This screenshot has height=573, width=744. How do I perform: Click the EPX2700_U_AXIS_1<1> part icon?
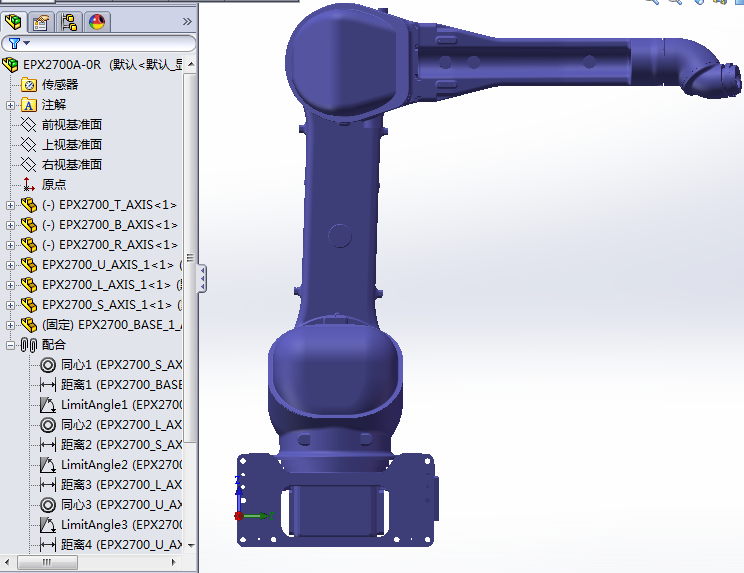(x=29, y=265)
